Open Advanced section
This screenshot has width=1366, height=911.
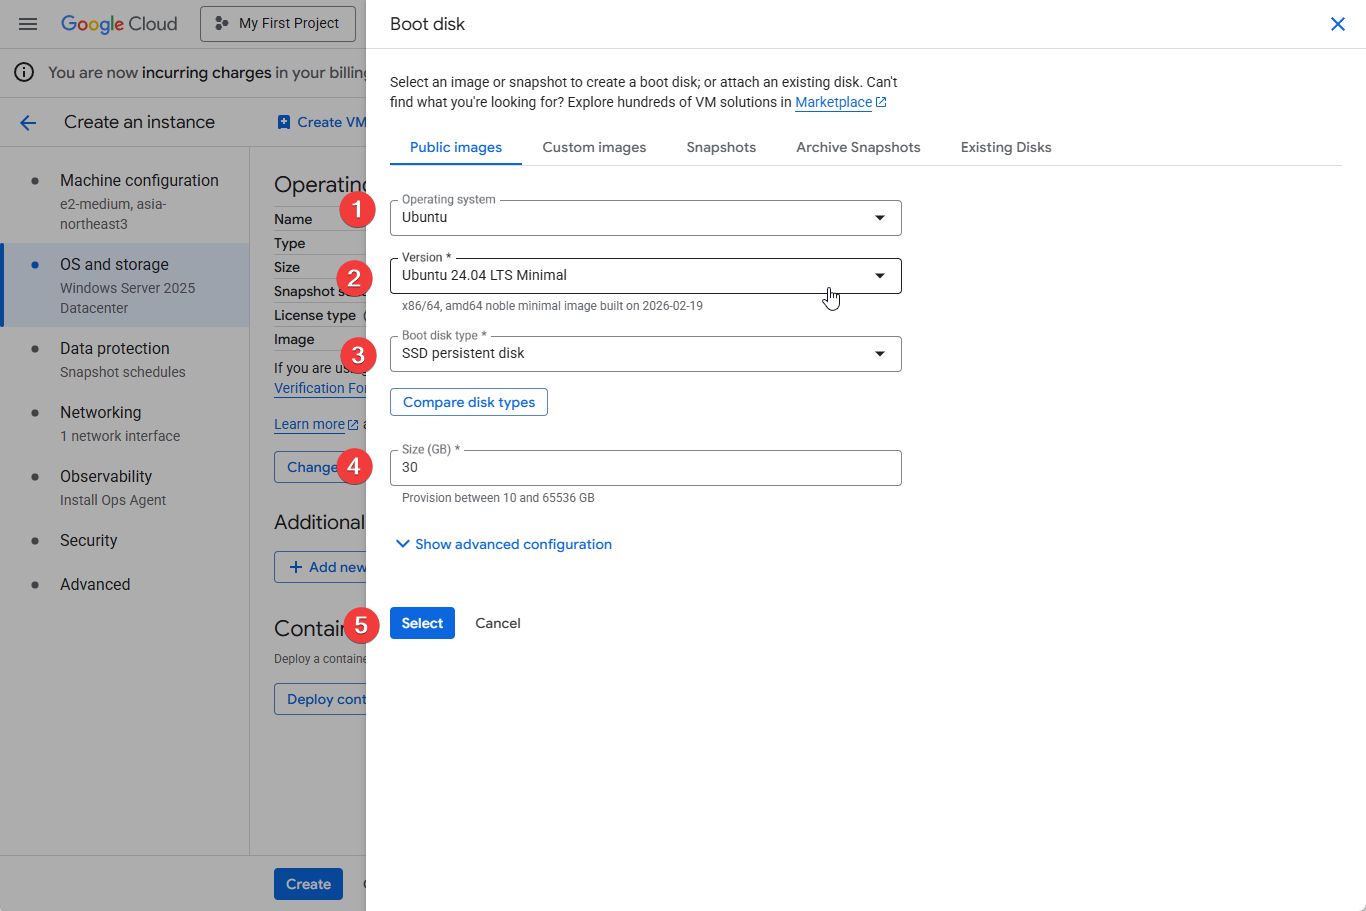tap(125, 584)
